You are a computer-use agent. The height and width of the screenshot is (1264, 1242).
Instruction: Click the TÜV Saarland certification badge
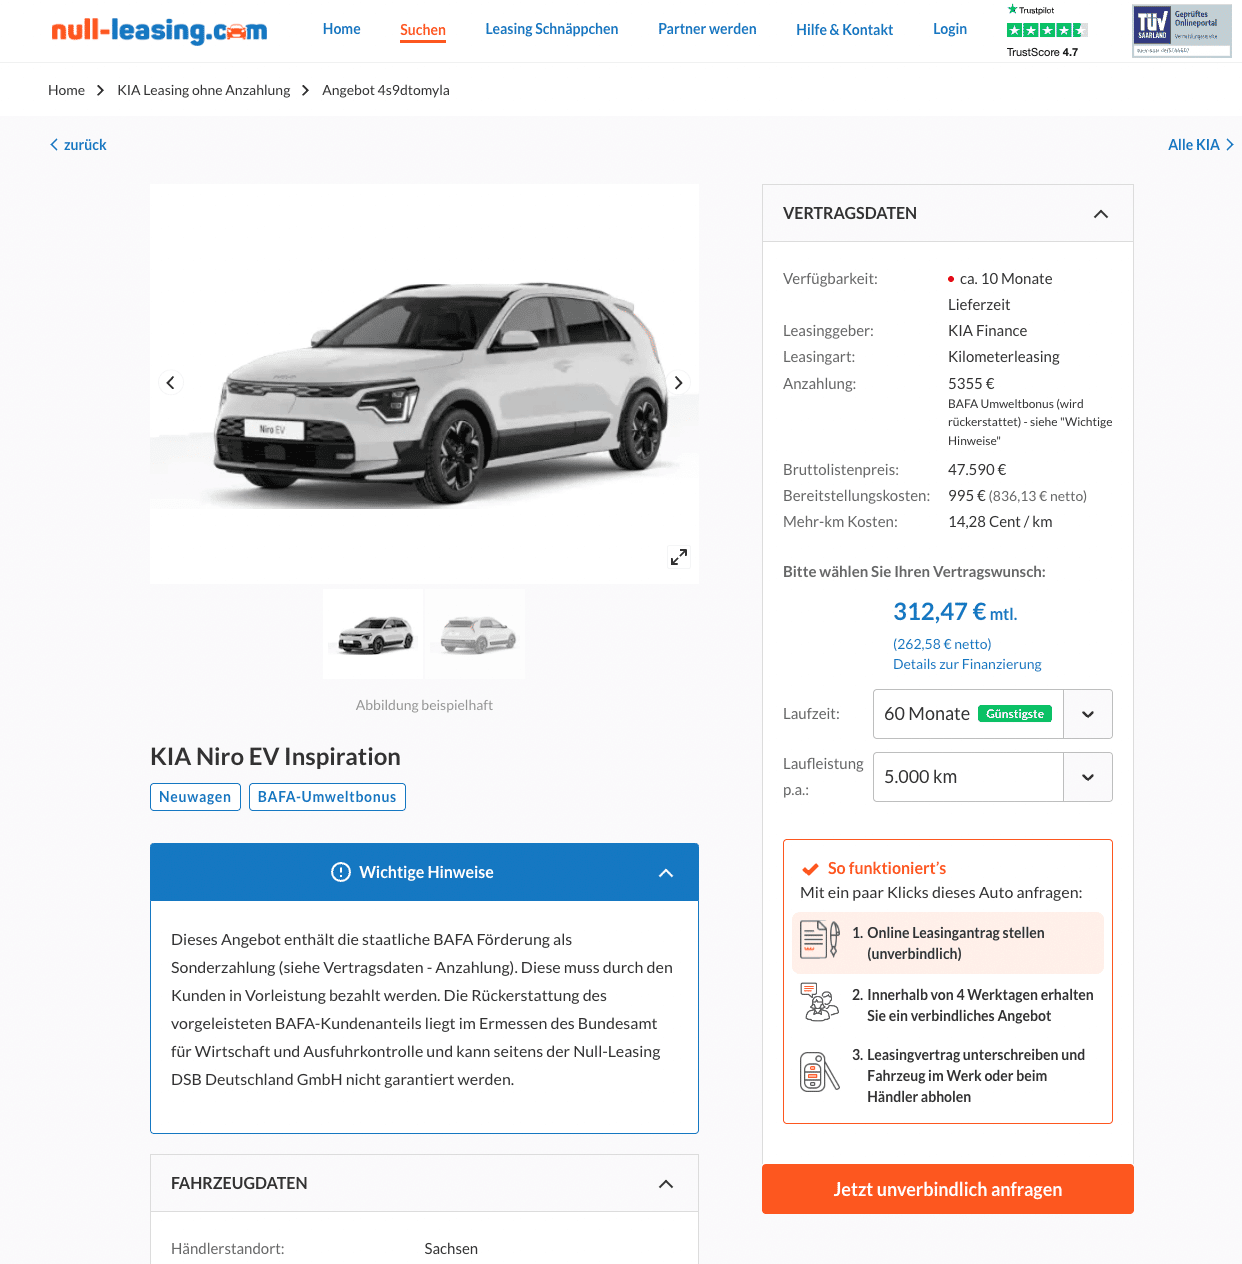[1181, 30]
